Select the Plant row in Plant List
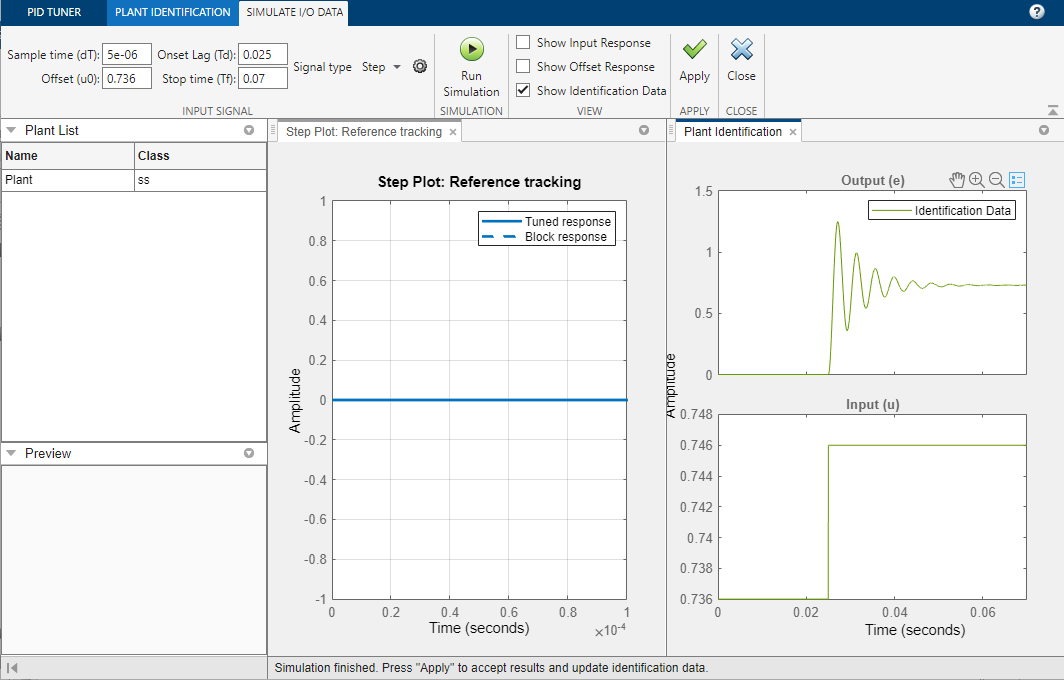The width and height of the screenshot is (1064, 680). pyautogui.click(x=134, y=180)
